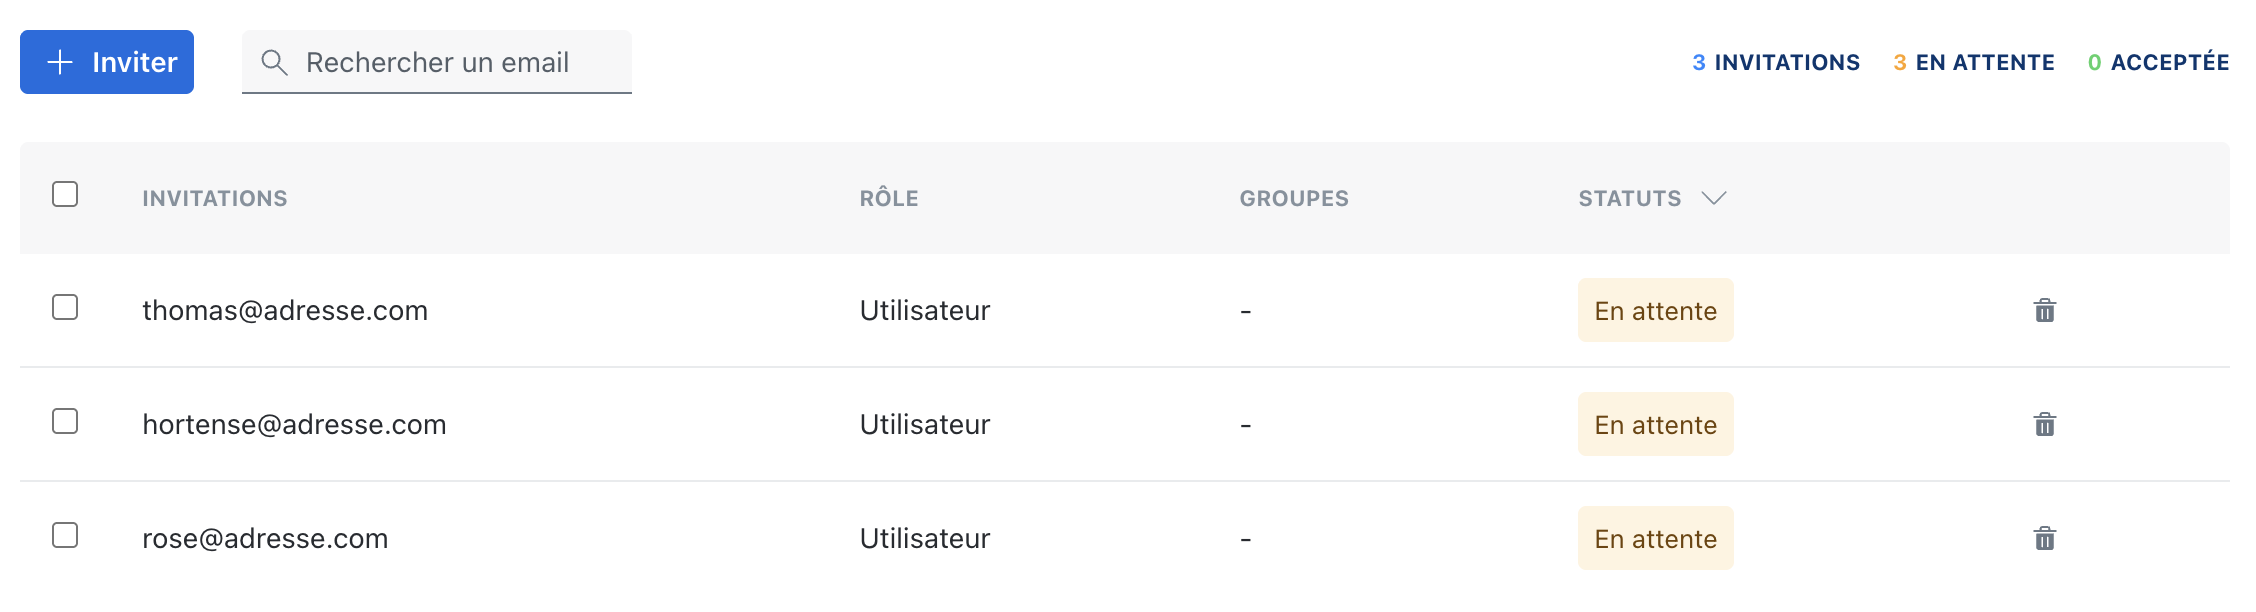Image resolution: width=2256 pixels, height=612 pixels.
Task: Delete the thomas@adresse.com invitation
Action: click(x=2044, y=311)
